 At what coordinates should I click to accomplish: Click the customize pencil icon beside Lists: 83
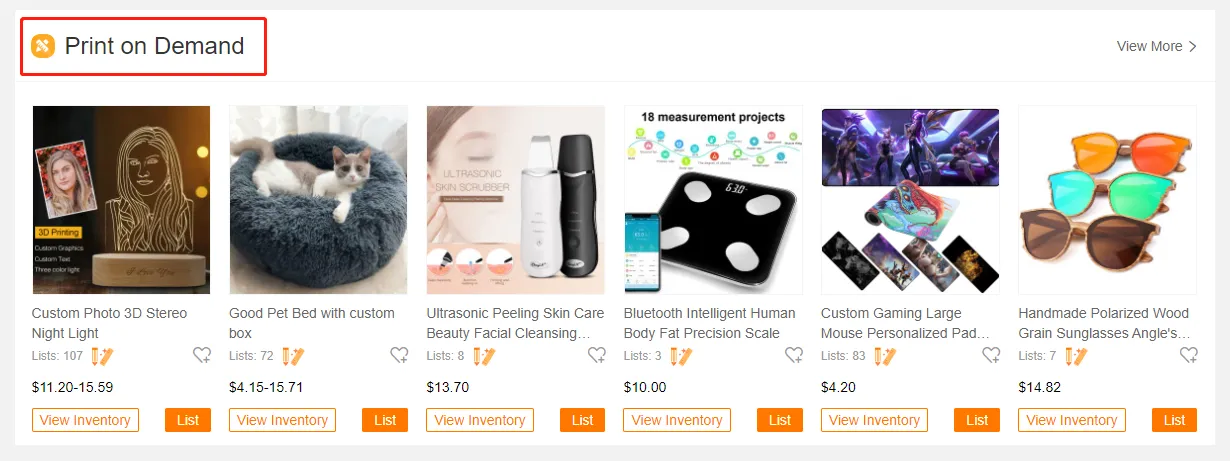pos(884,355)
